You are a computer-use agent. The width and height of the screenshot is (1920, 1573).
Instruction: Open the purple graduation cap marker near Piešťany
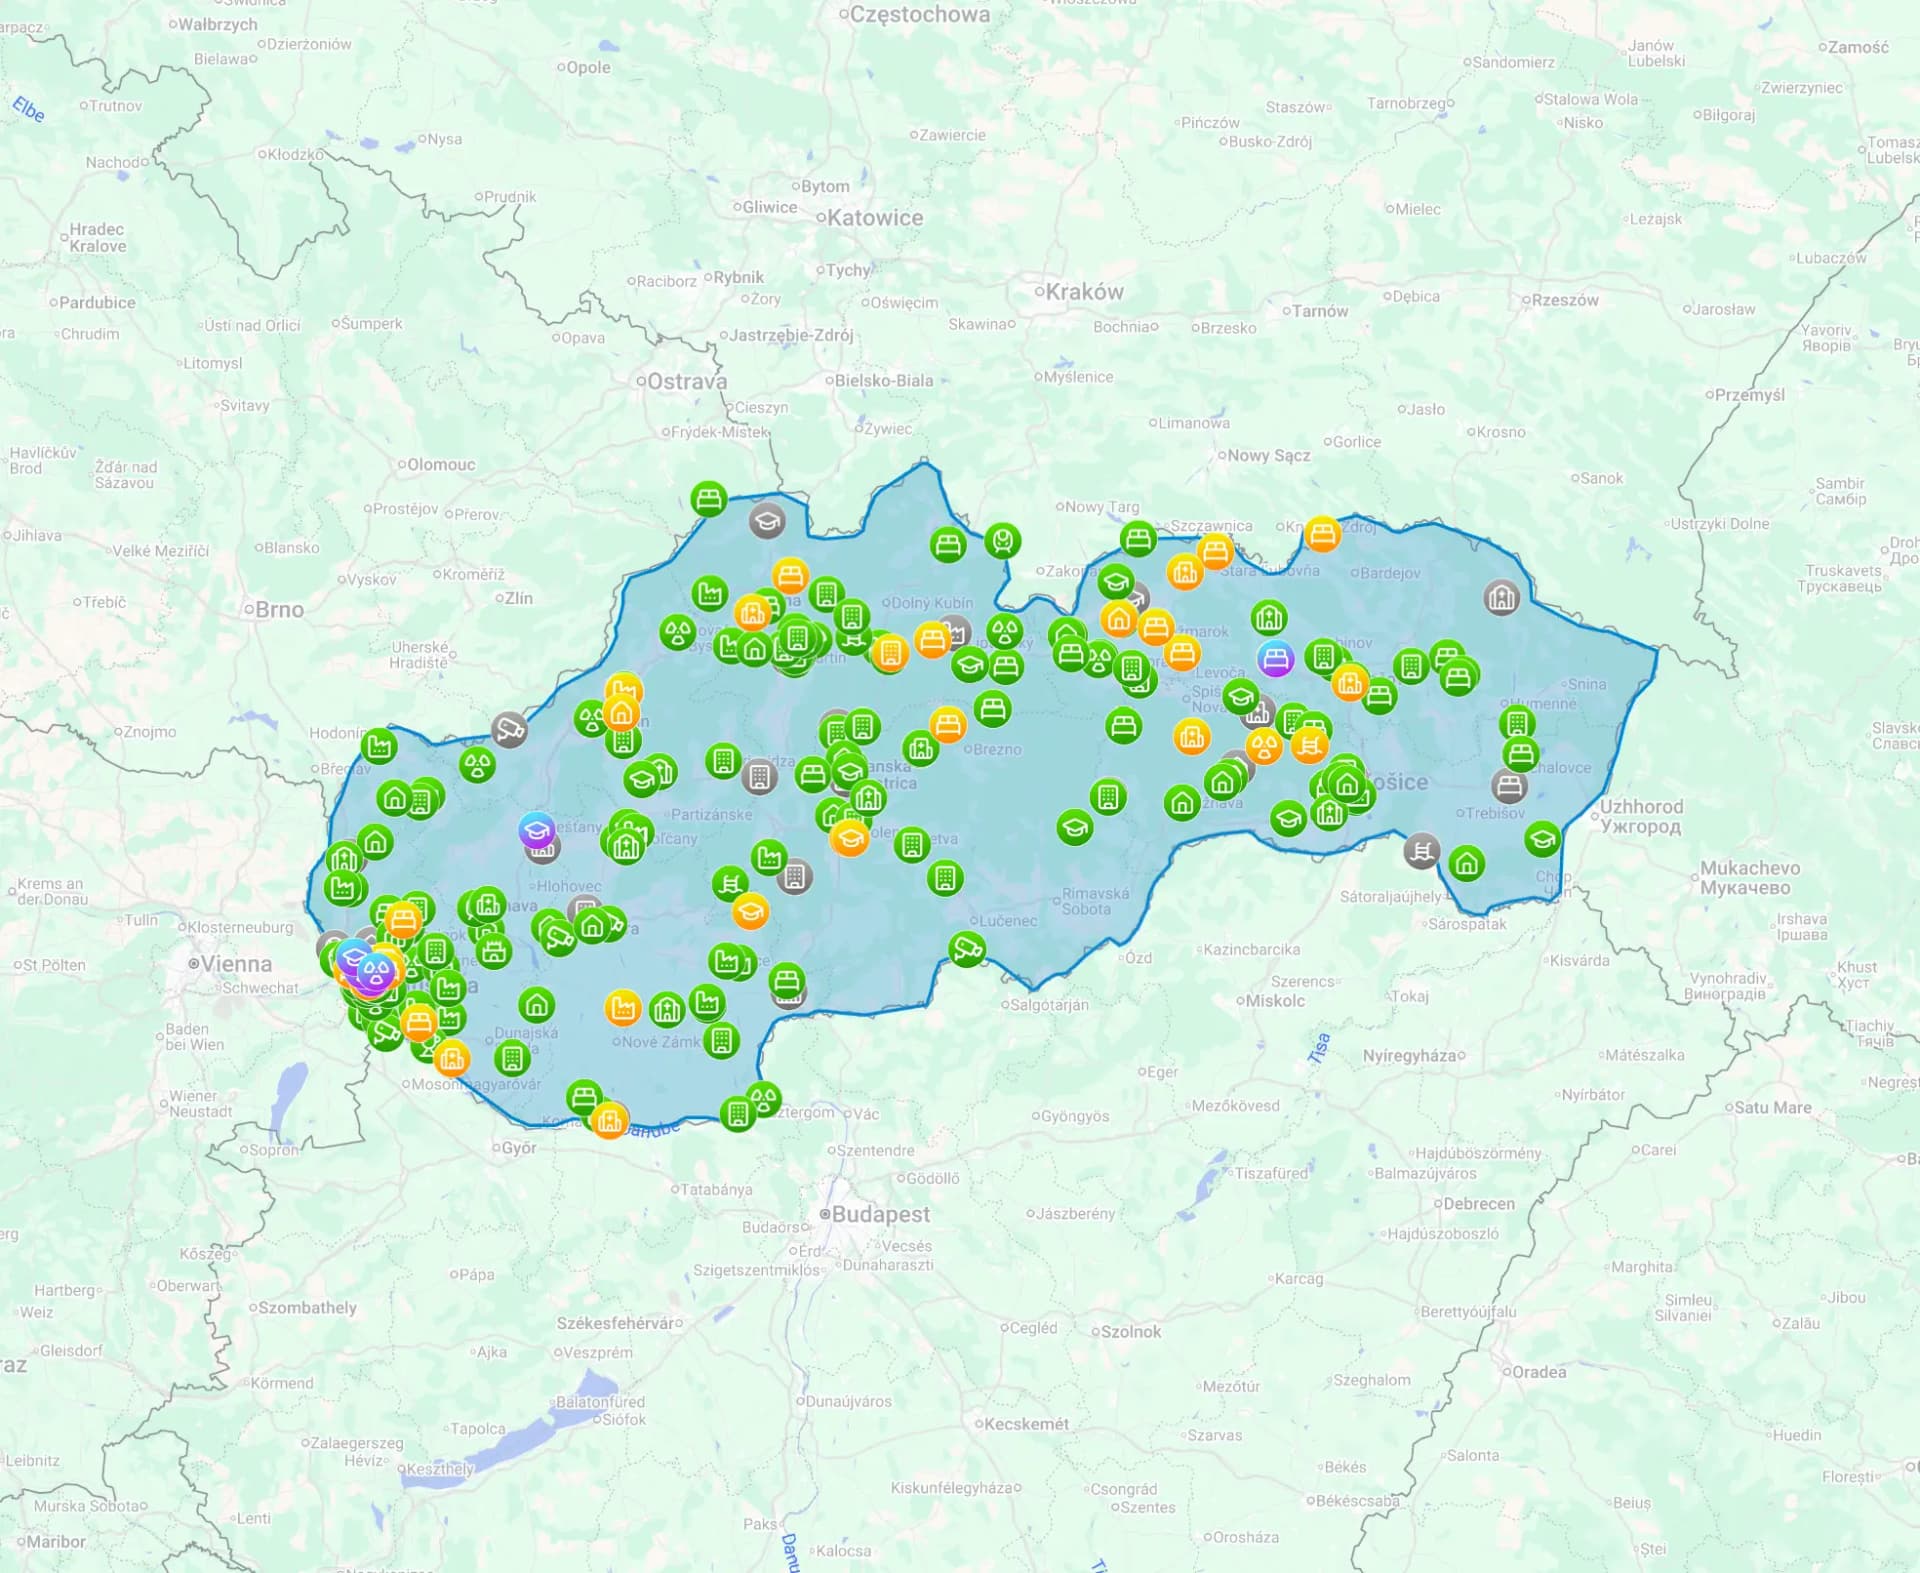coord(537,830)
